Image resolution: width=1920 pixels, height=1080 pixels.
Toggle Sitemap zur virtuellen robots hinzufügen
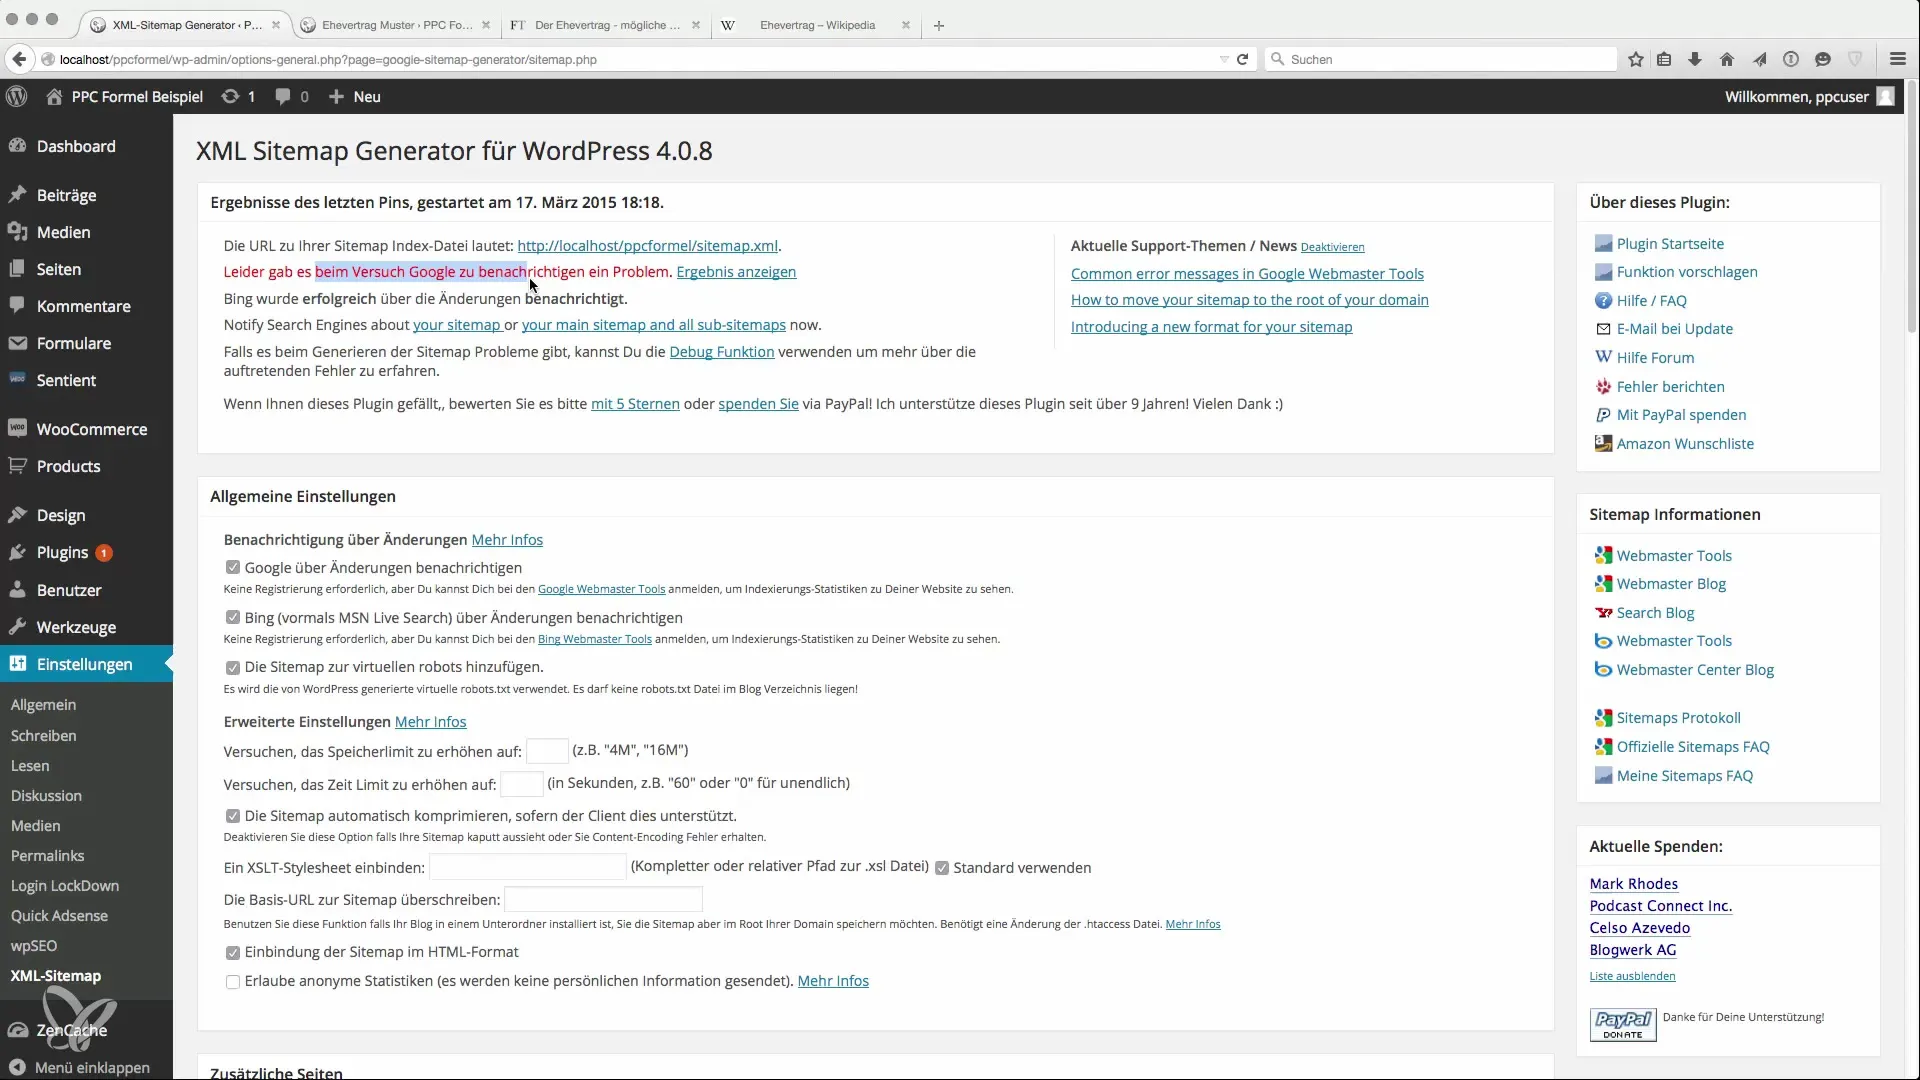pyautogui.click(x=233, y=667)
